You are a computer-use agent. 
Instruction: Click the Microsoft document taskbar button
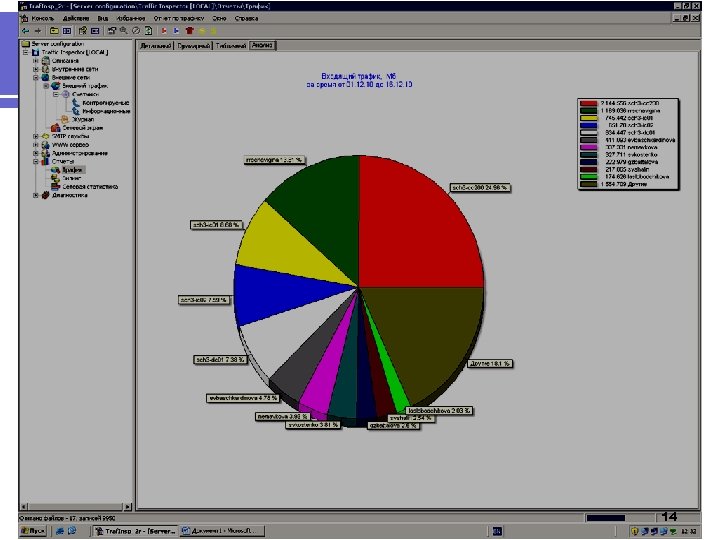pyautogui.click(x=222, y=531)
